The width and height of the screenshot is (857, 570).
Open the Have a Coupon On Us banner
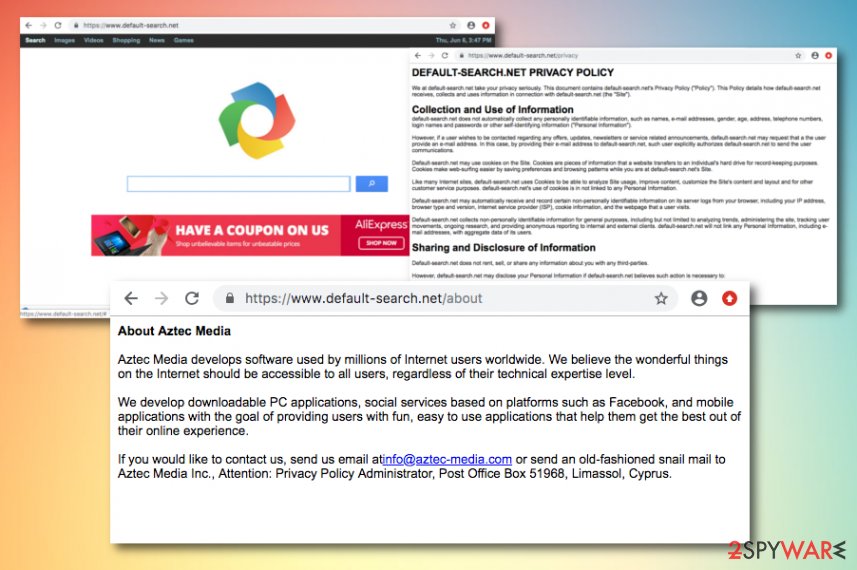[250, 235]
